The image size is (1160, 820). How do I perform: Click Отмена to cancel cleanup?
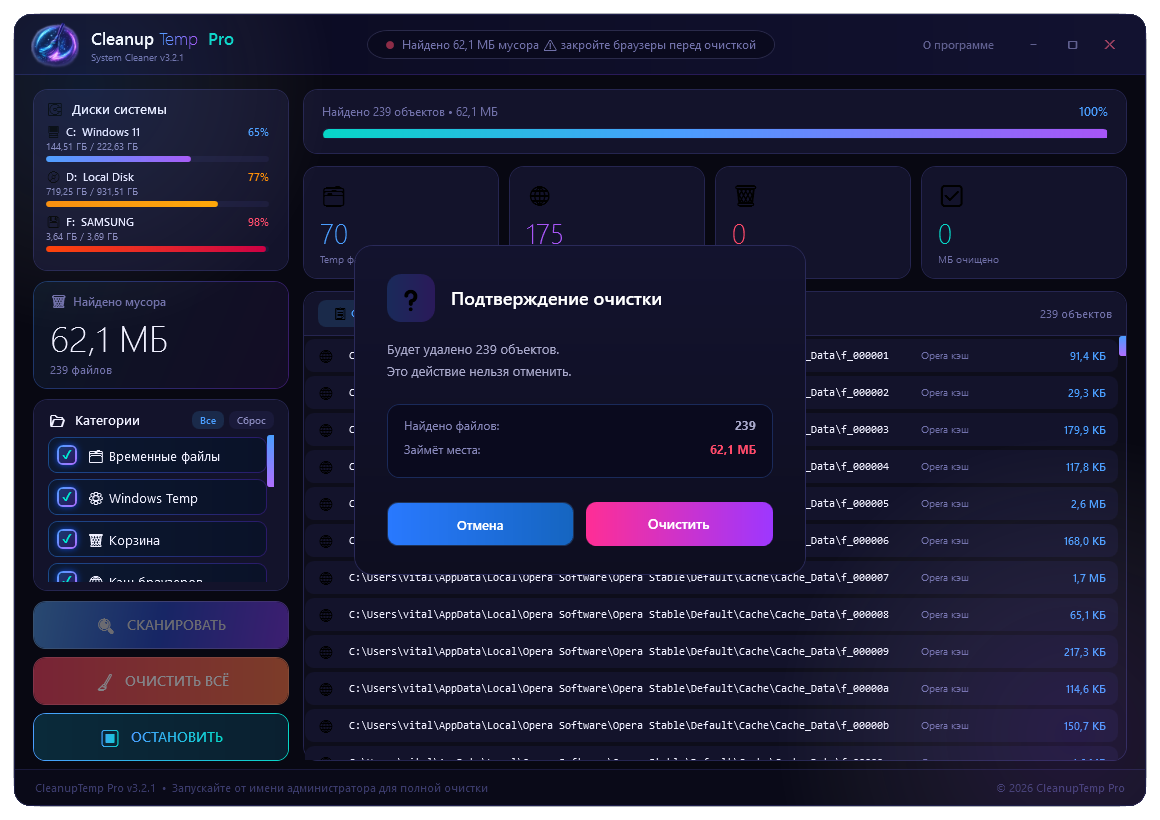click(480, 524)
